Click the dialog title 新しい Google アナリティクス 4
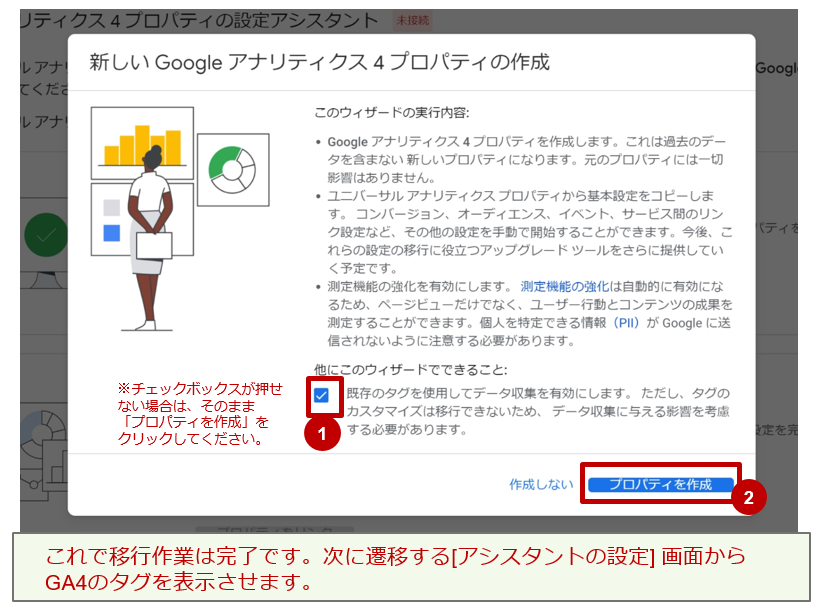The image size is (823, 609). pyautogui.click(x=320, y=62)
